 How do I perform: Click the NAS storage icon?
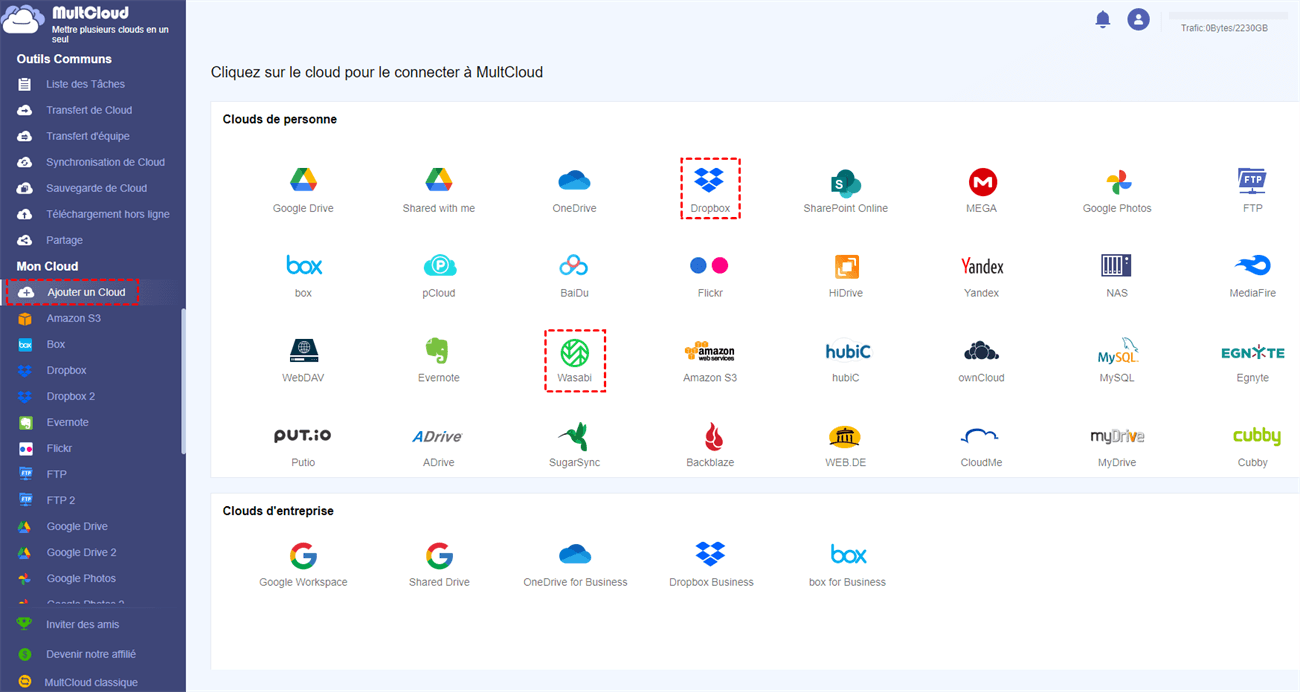pos(1116,266)
